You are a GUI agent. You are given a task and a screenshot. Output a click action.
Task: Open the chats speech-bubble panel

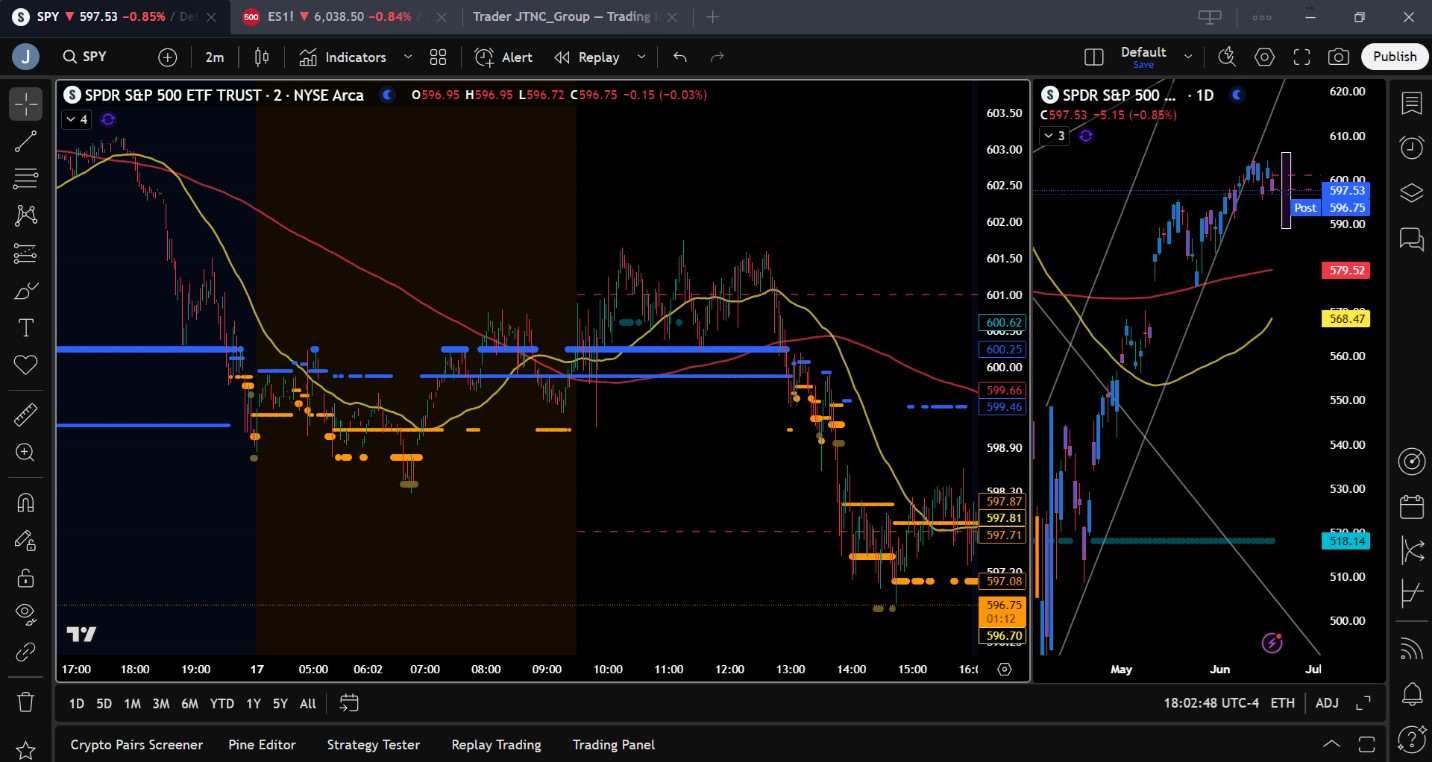(x=1412, y=238)
